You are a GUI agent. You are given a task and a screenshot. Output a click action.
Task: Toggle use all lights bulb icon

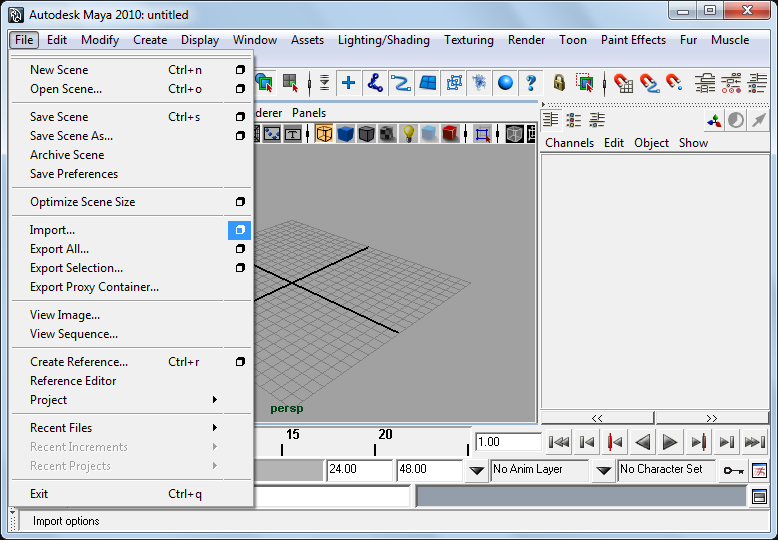point(408,134)
